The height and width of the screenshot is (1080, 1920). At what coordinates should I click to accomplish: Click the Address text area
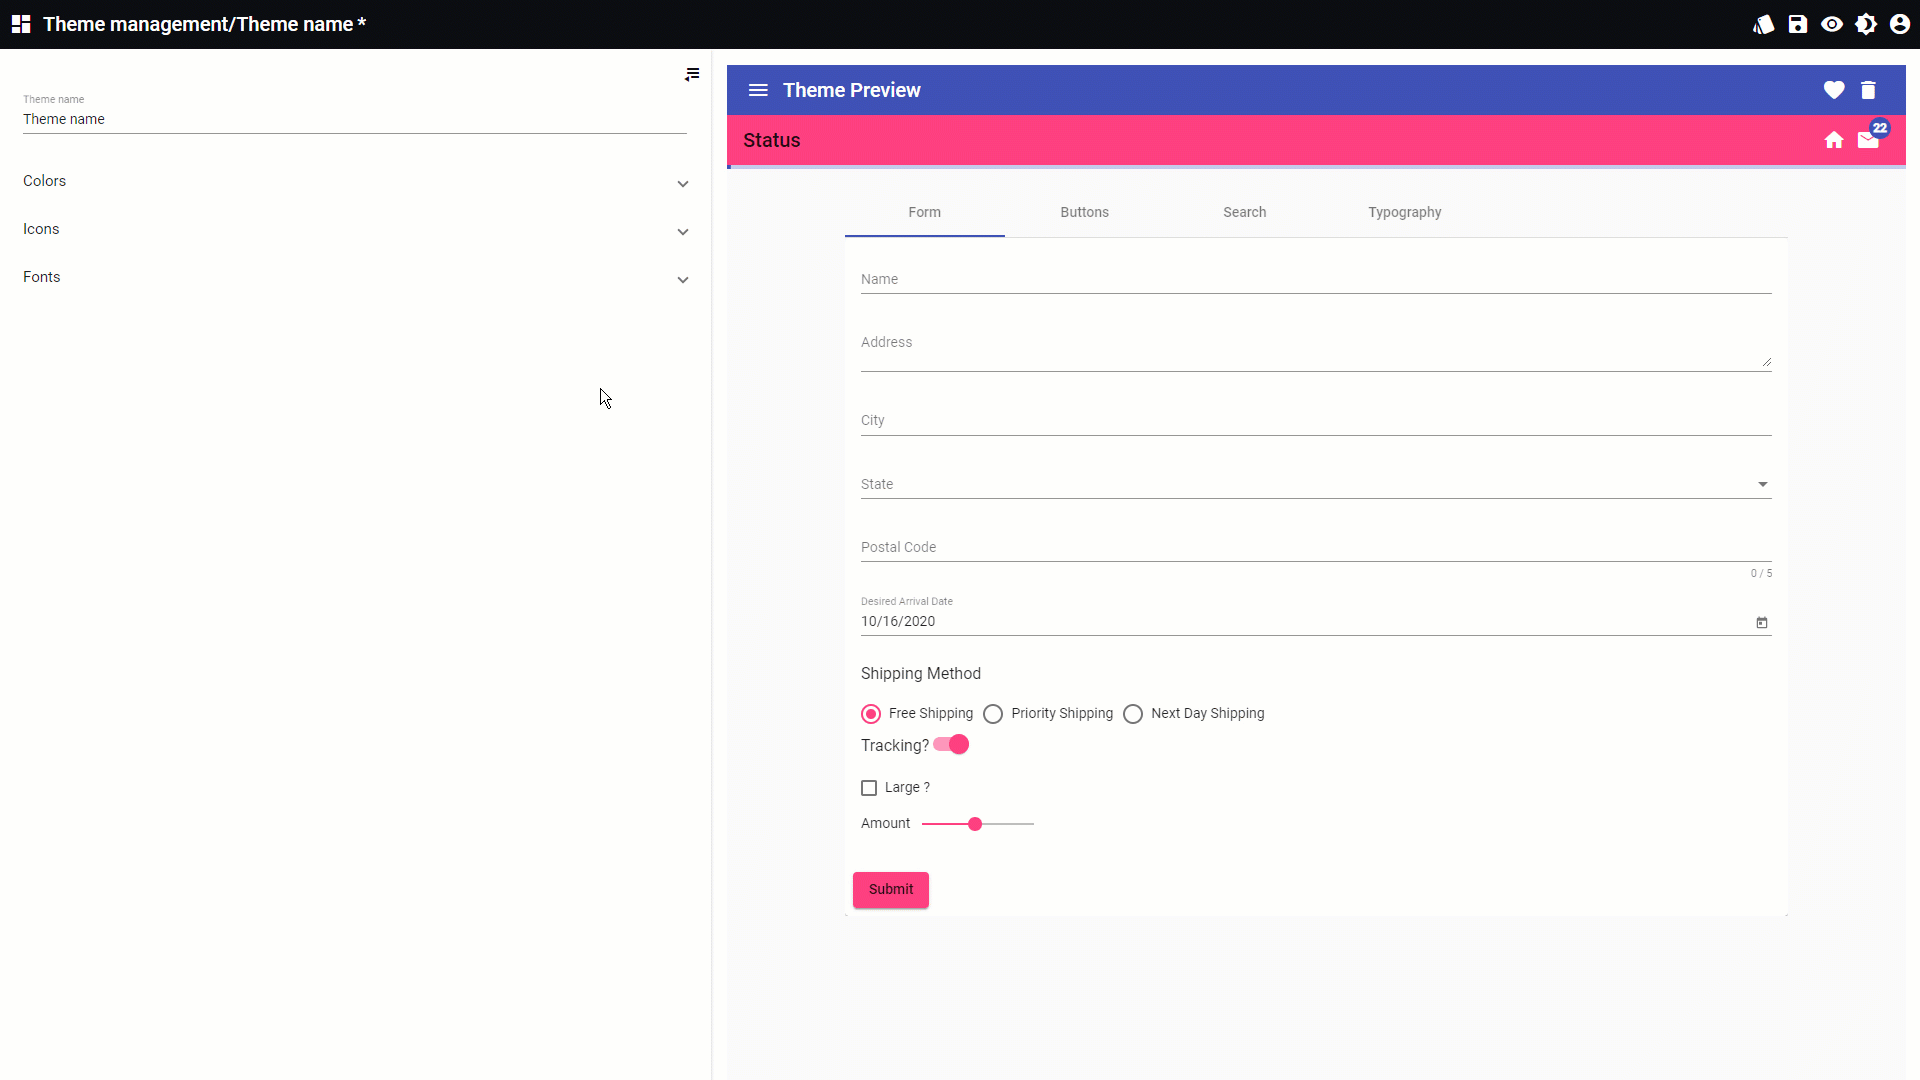pyautogui.click(x=1316, y=347)
